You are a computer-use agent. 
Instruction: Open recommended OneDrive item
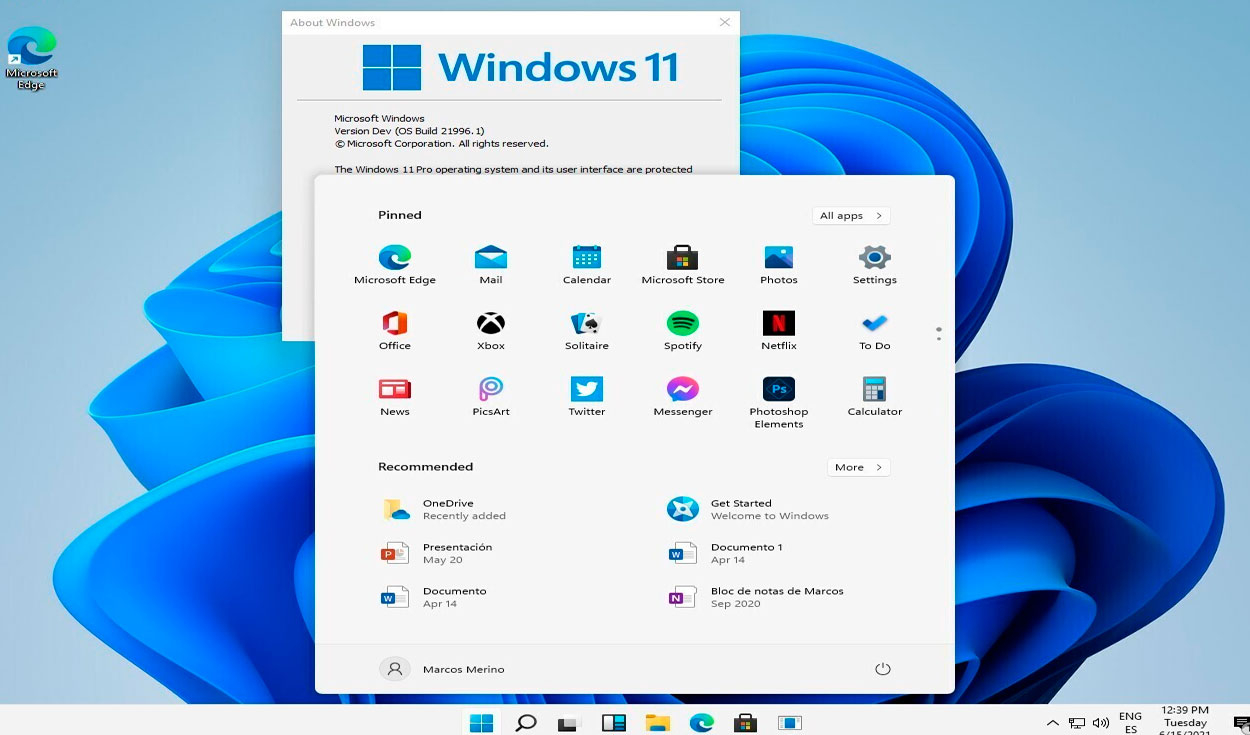(x=445, y=509)
